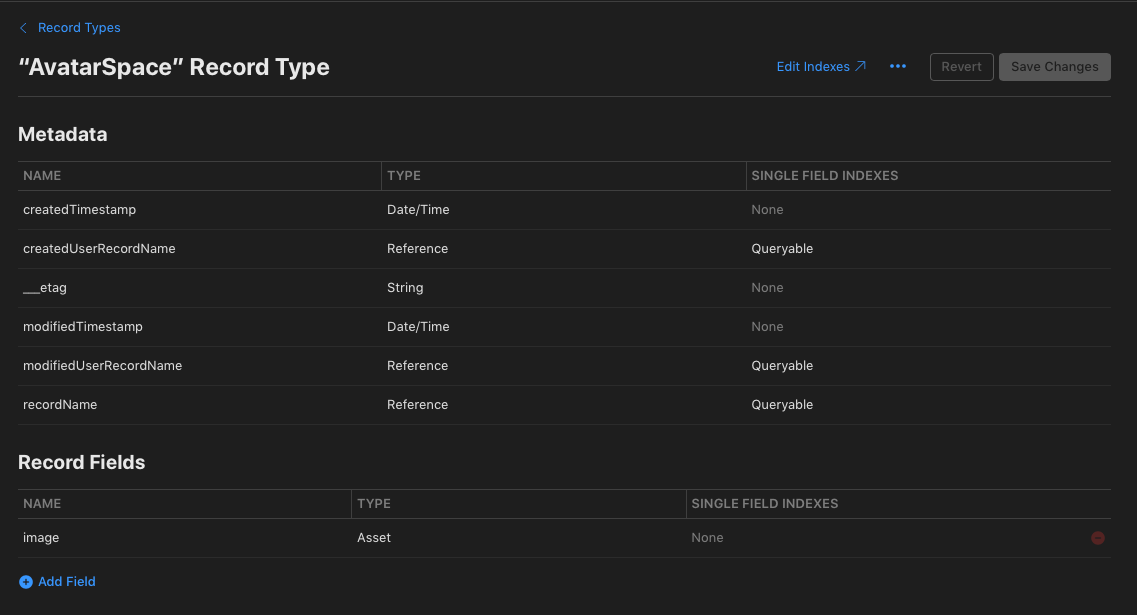This screenshot has height=615, width=1137.
Task: Click the blue plus icon for Add Field
Action: [25, 582]
